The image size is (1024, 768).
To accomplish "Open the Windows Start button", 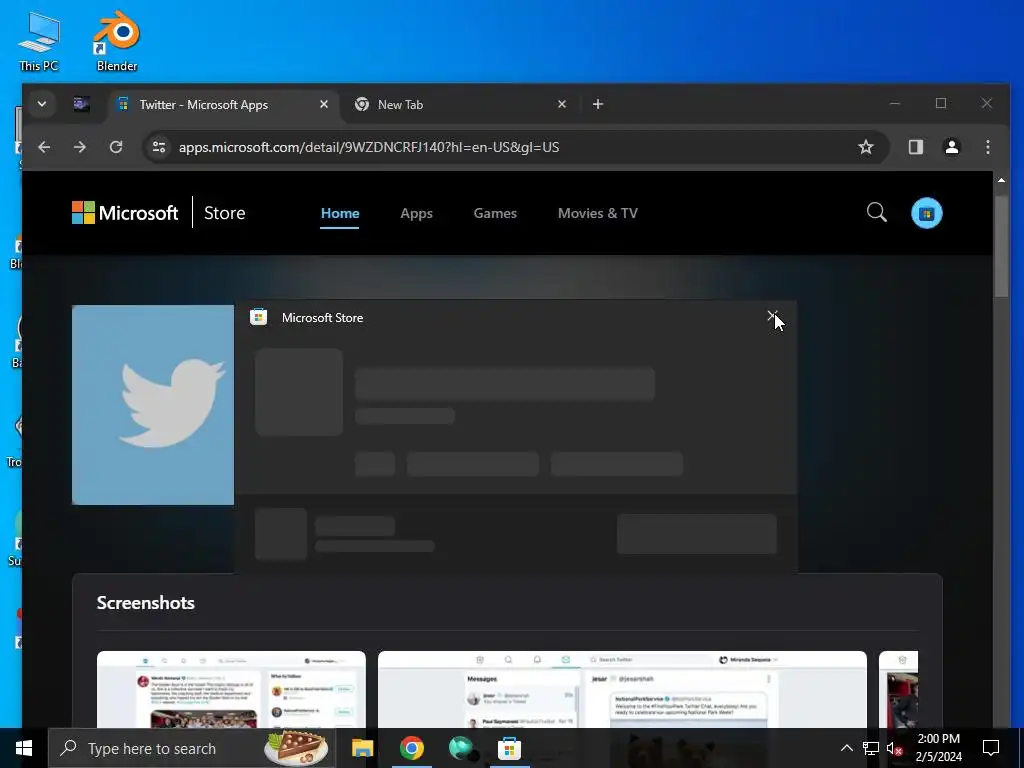I will click(x=24, y=748).
